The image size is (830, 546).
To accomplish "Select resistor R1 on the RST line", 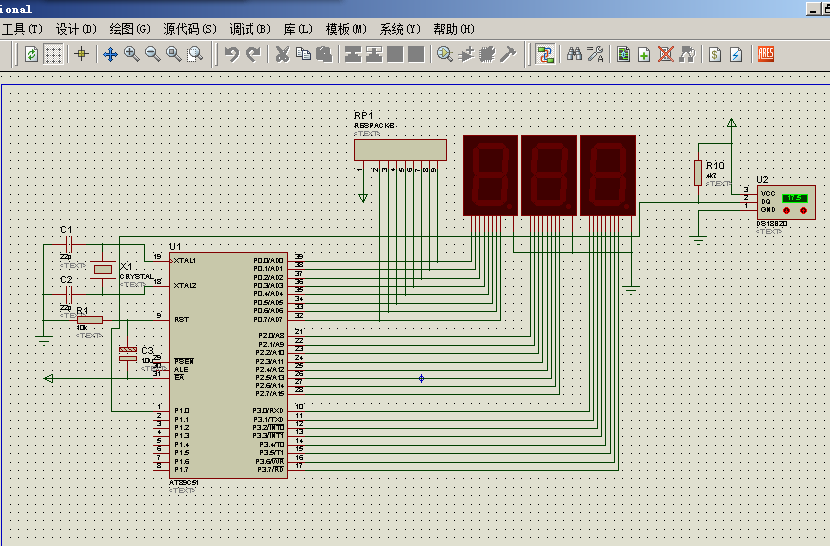I will click(90, 320).
